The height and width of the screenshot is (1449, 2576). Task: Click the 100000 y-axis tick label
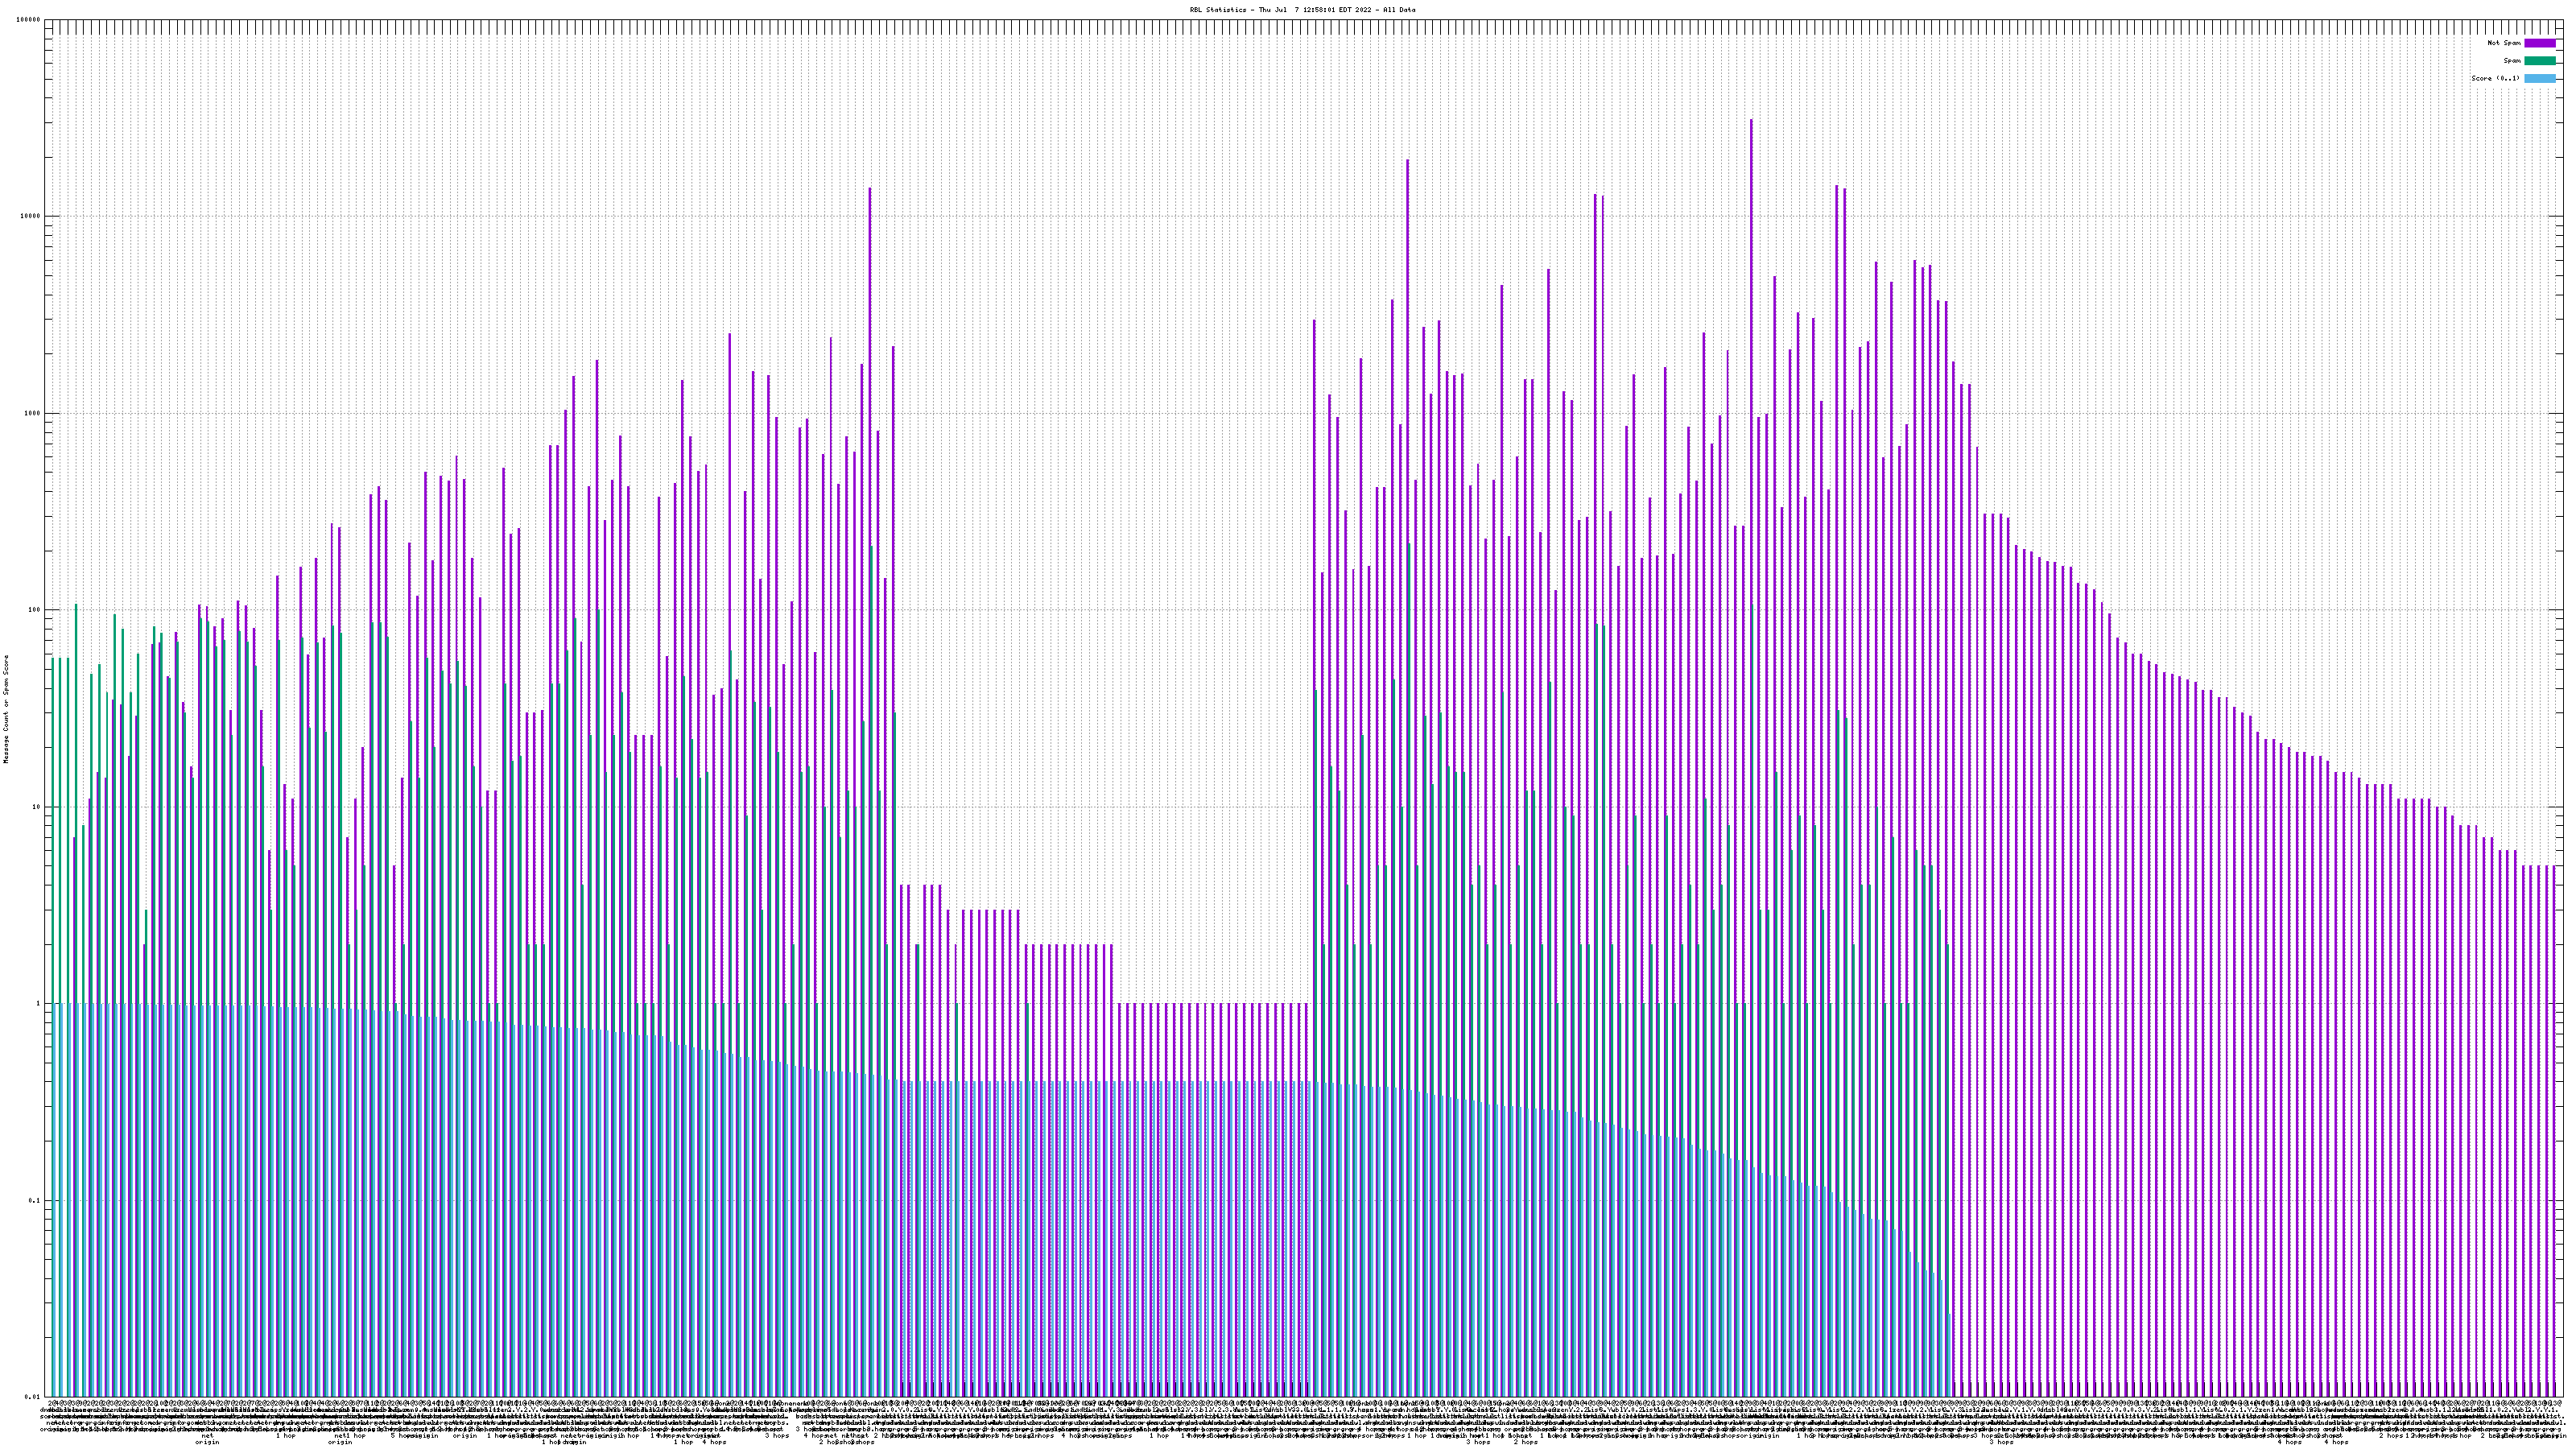pos(29,20)
